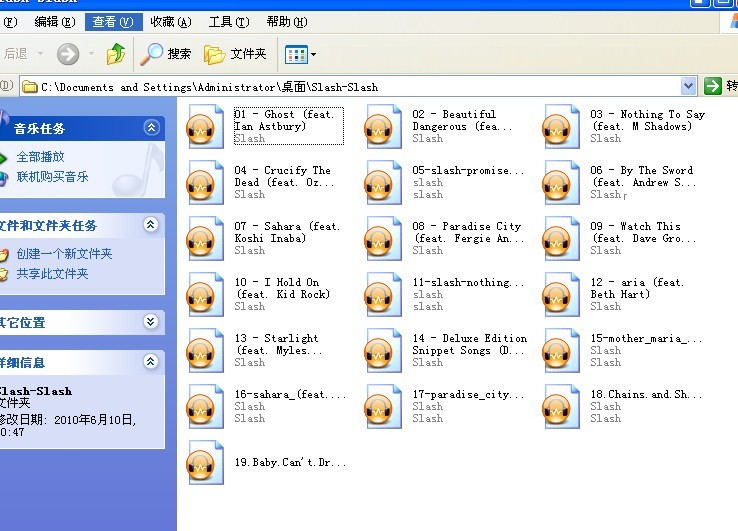The height and width of the screenshot is (531, 738).
Task: Select the 07 - Sahara file icon
Action: (205, 239)
